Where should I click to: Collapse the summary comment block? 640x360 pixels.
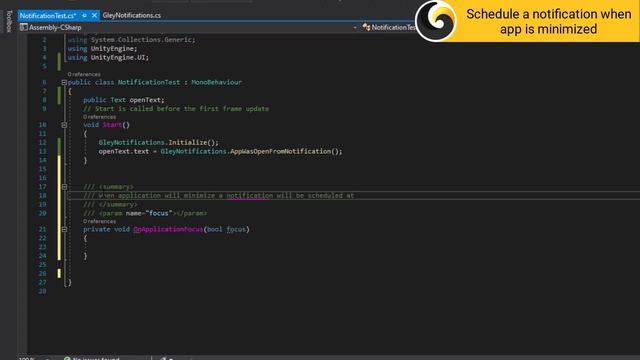tap(64, 187)
